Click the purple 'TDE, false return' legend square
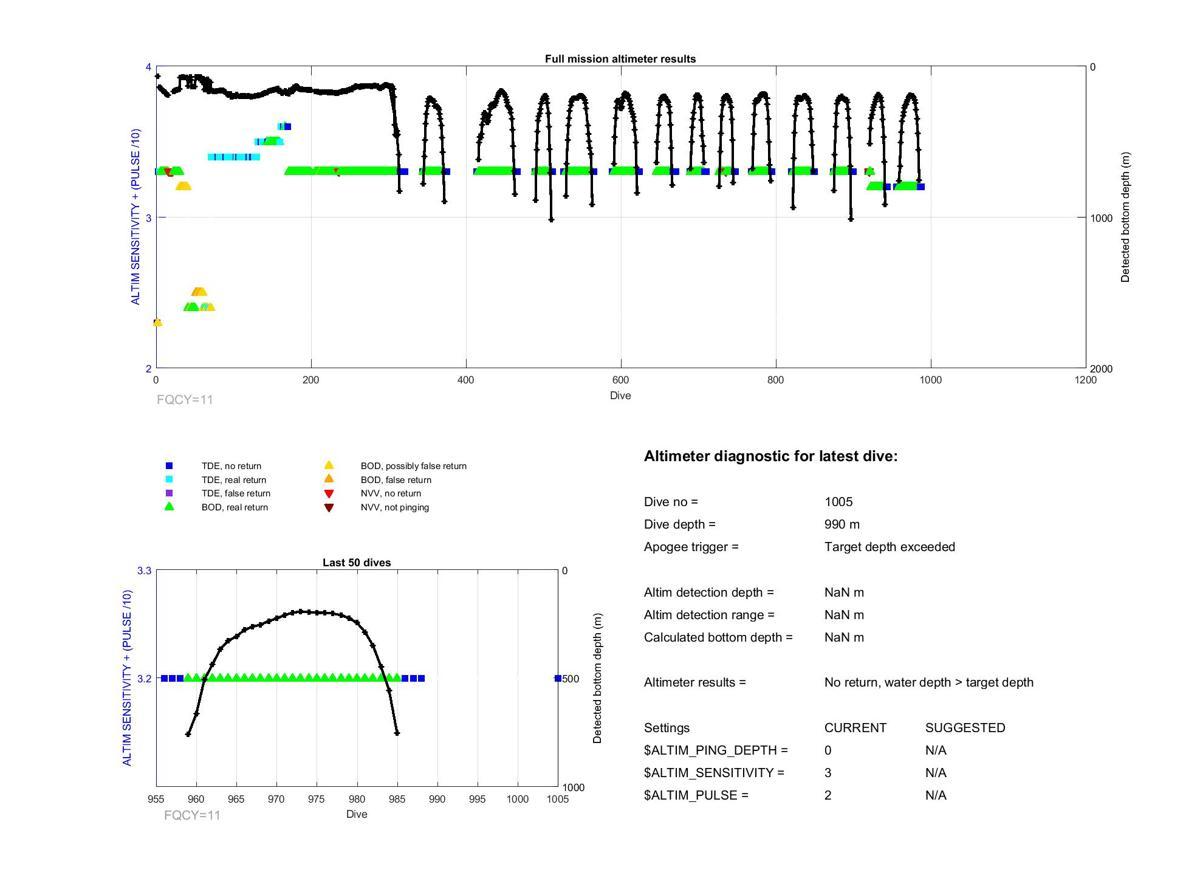 coord(169,493)
